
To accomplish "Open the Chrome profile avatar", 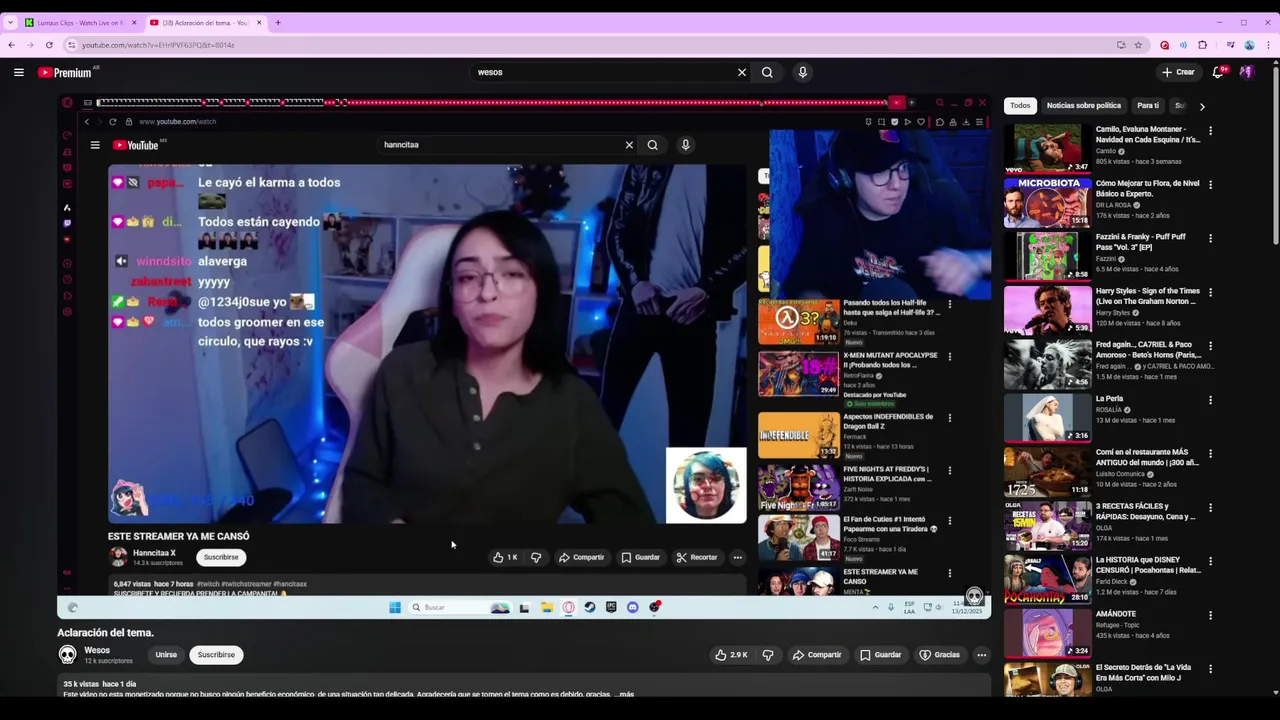I will click(1249, 45).
